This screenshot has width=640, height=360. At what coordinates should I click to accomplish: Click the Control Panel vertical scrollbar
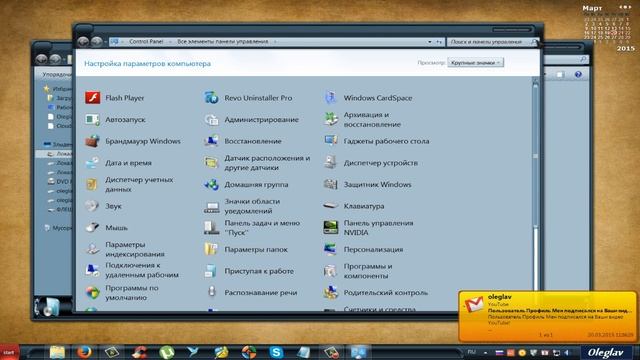(536, 184)
